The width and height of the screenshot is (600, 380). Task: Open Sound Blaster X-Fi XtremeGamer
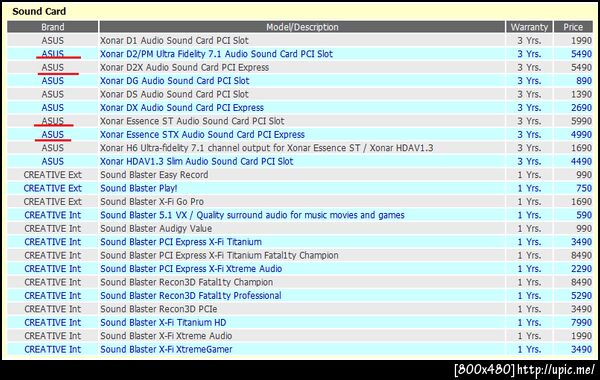(166, 349)
